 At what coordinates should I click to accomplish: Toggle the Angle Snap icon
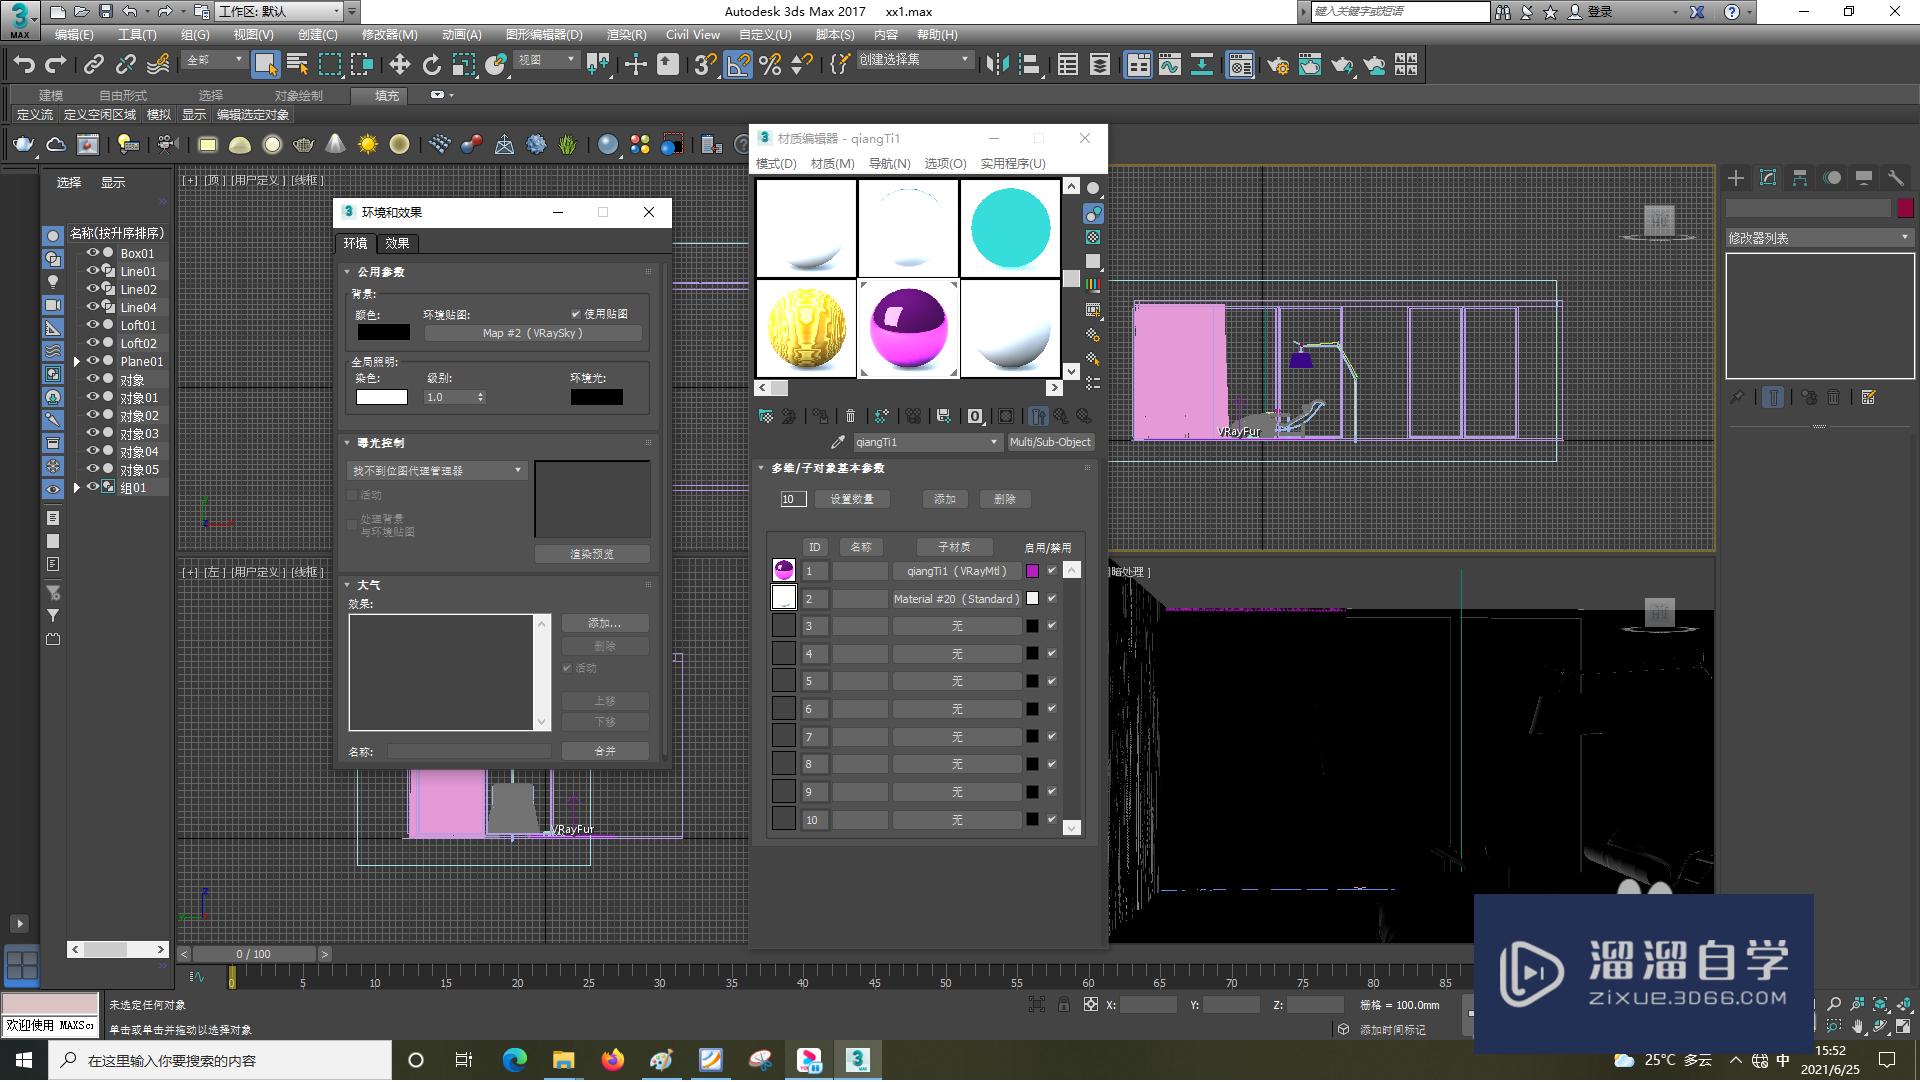click(x=738, y=65)
